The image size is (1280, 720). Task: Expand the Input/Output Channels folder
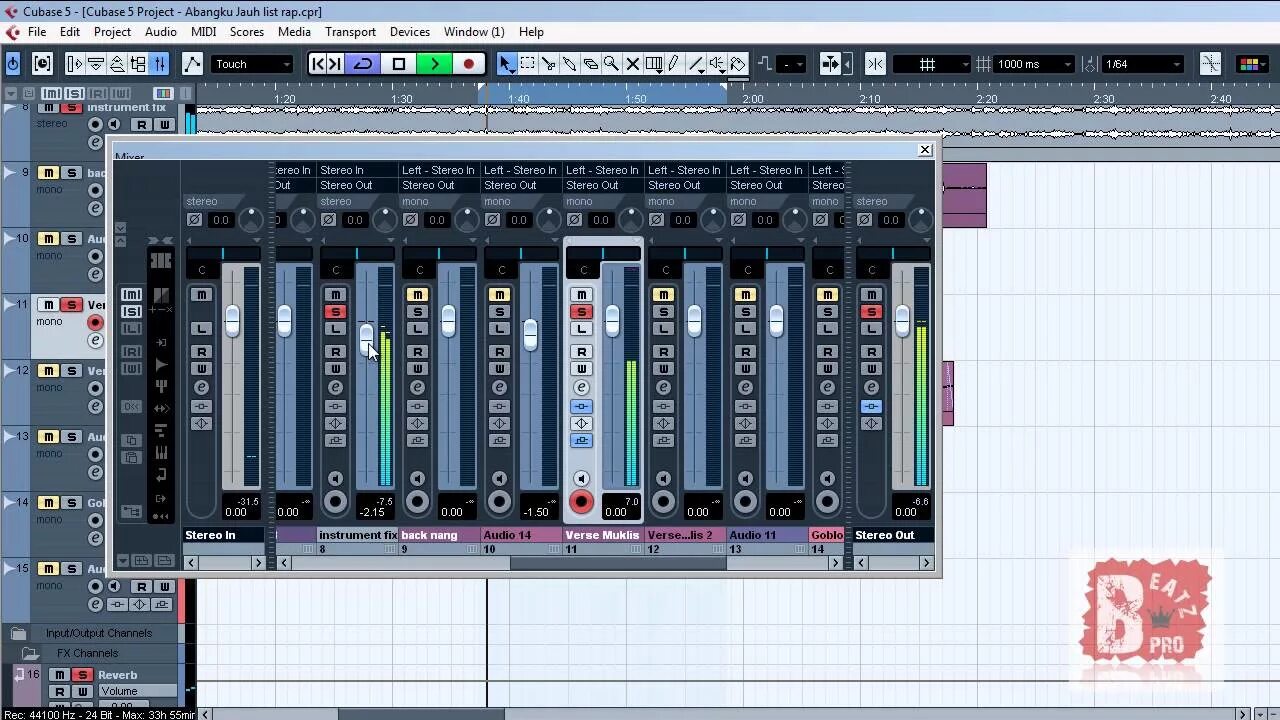18,633
